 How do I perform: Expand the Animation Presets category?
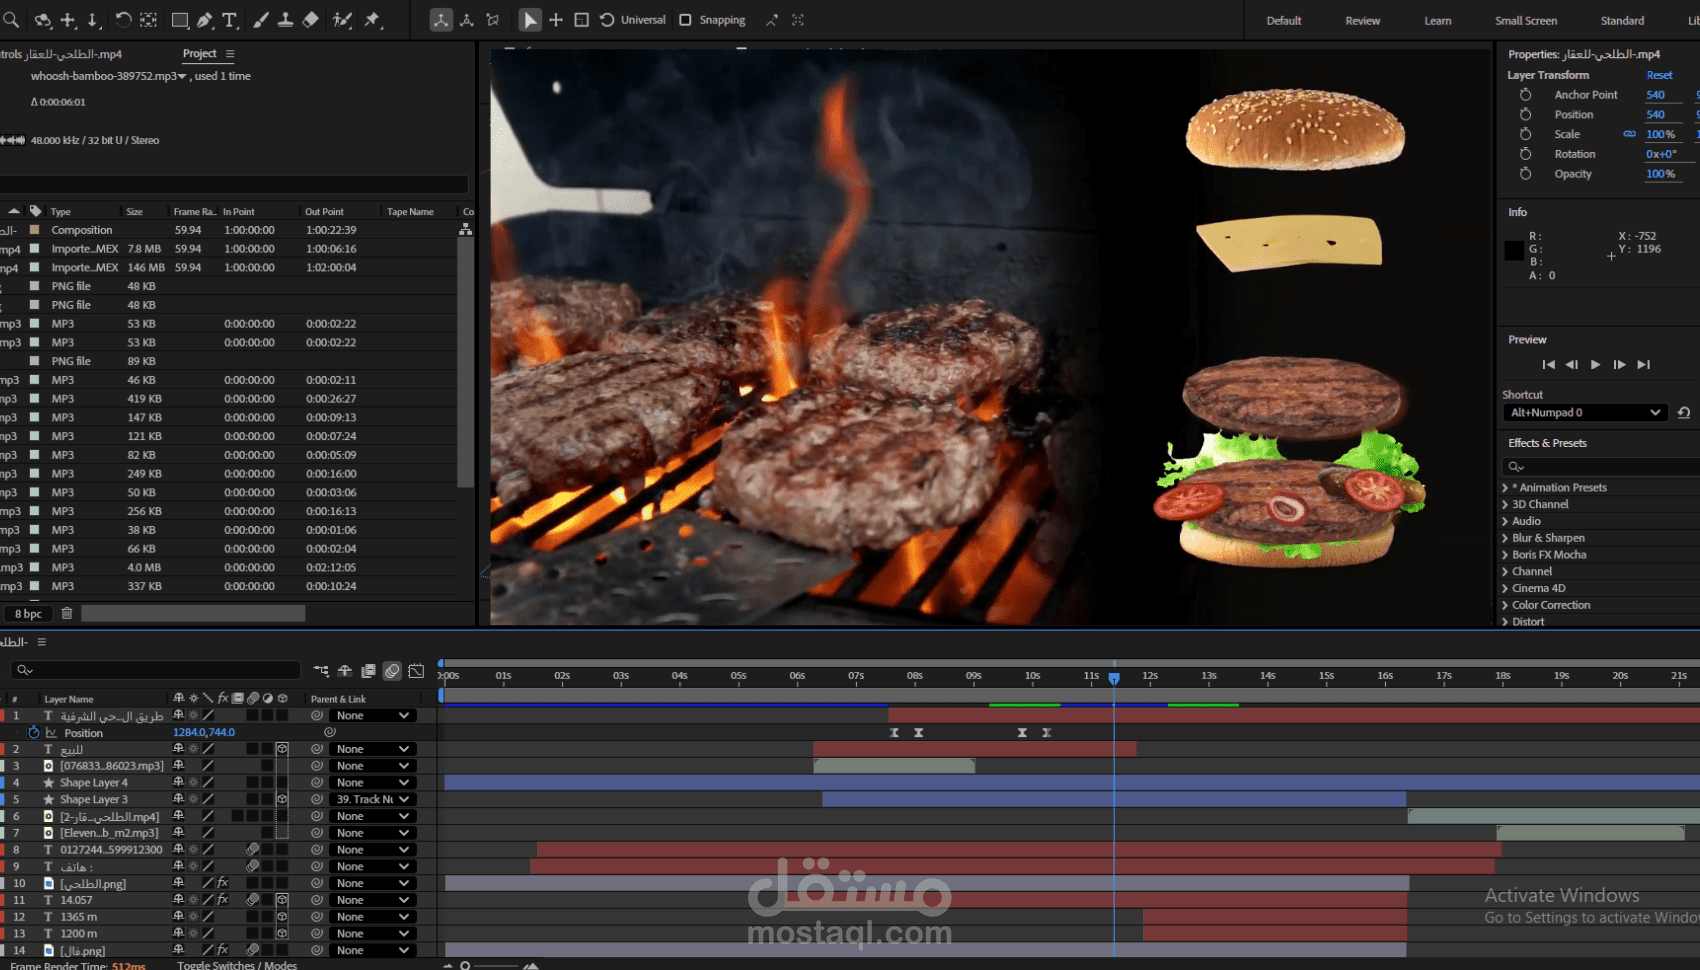(1505, 488)
